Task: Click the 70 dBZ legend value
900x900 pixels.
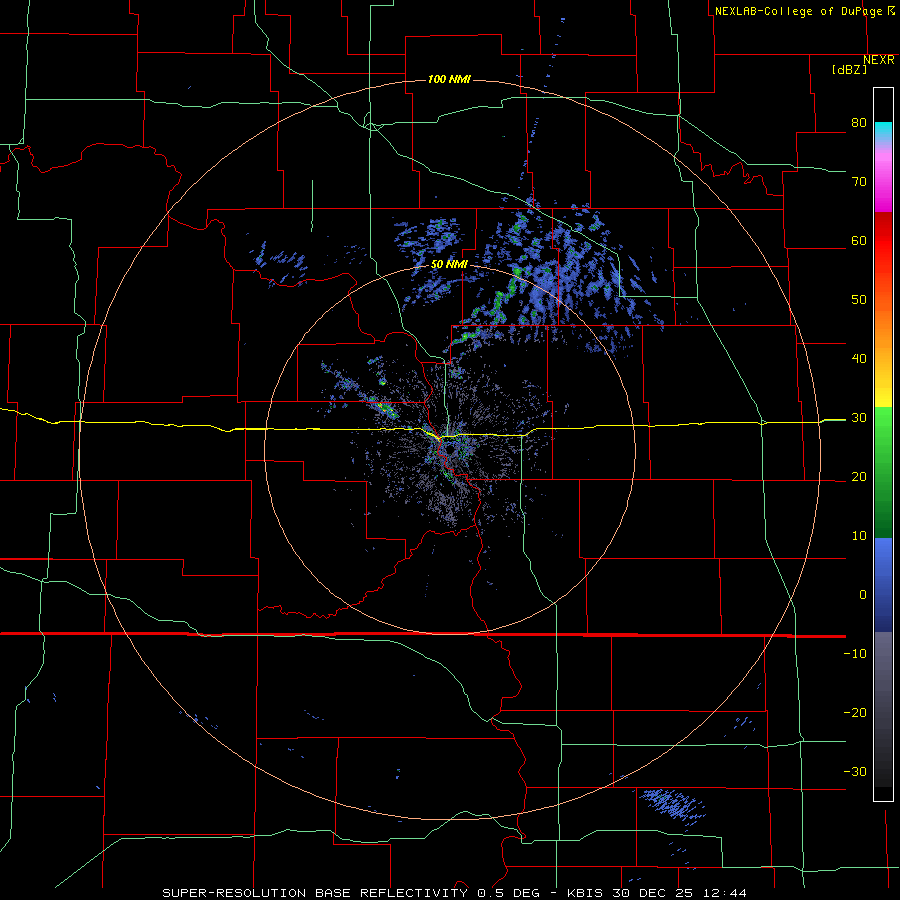Action: coord(859,182)
